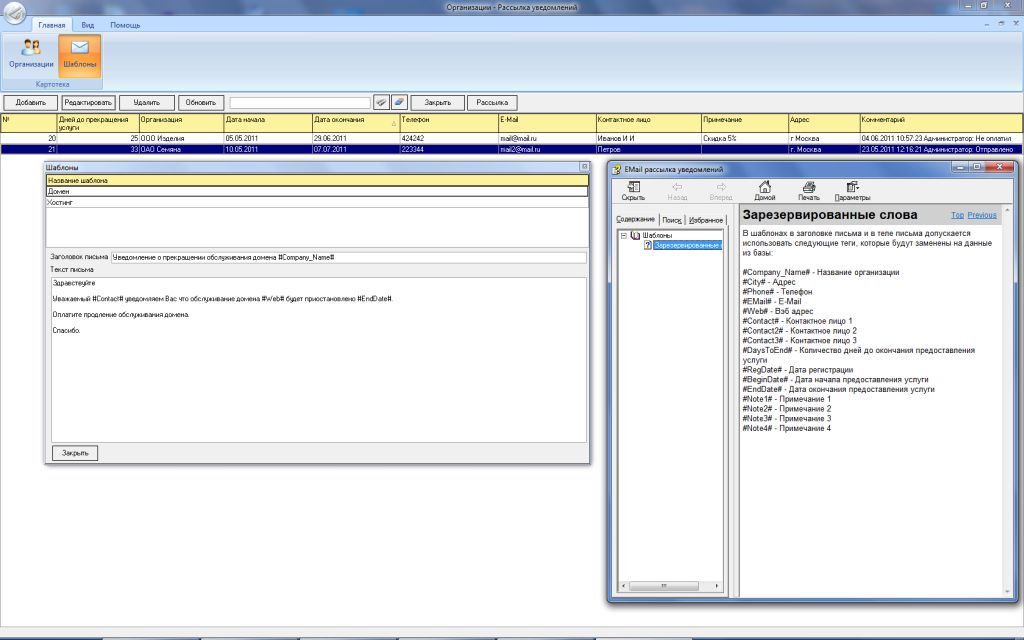This screenshot has height=640, width=1024.
Task: Sort by the Дата окончания column header
Action: 356,123
